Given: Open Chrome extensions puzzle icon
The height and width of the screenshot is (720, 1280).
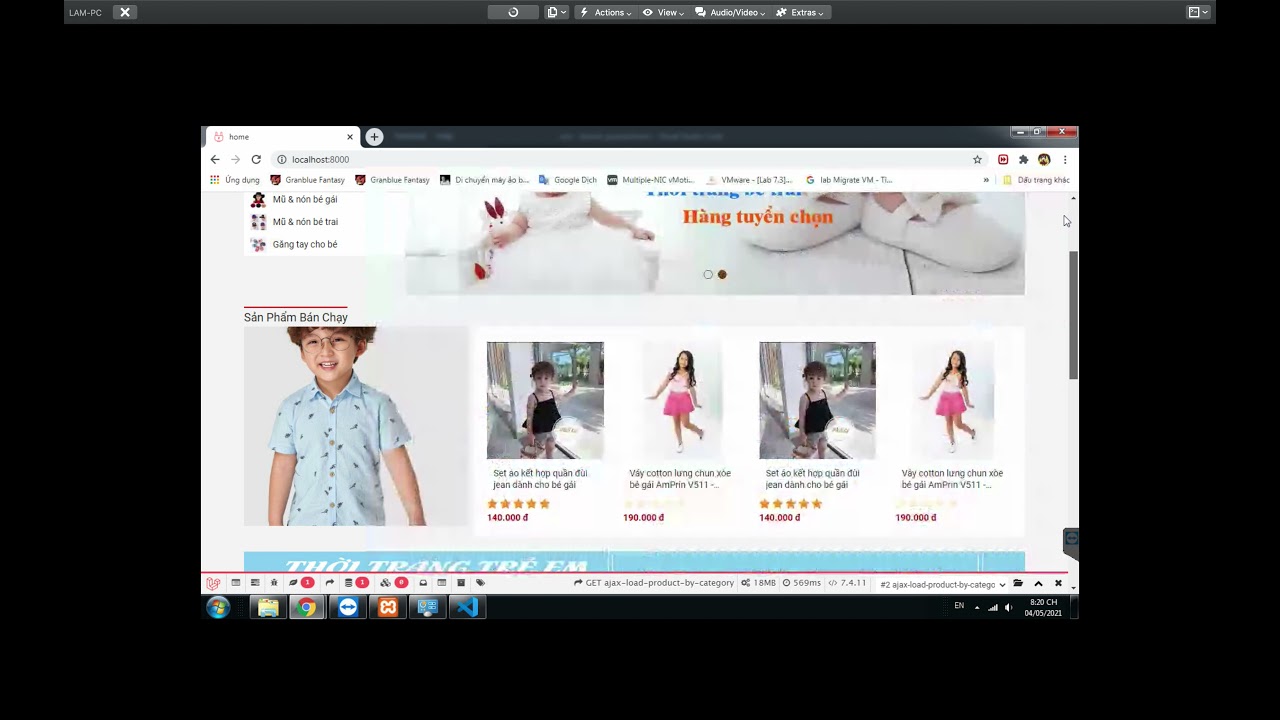Looking at the screenshot, I should (x=1023, y=159).
